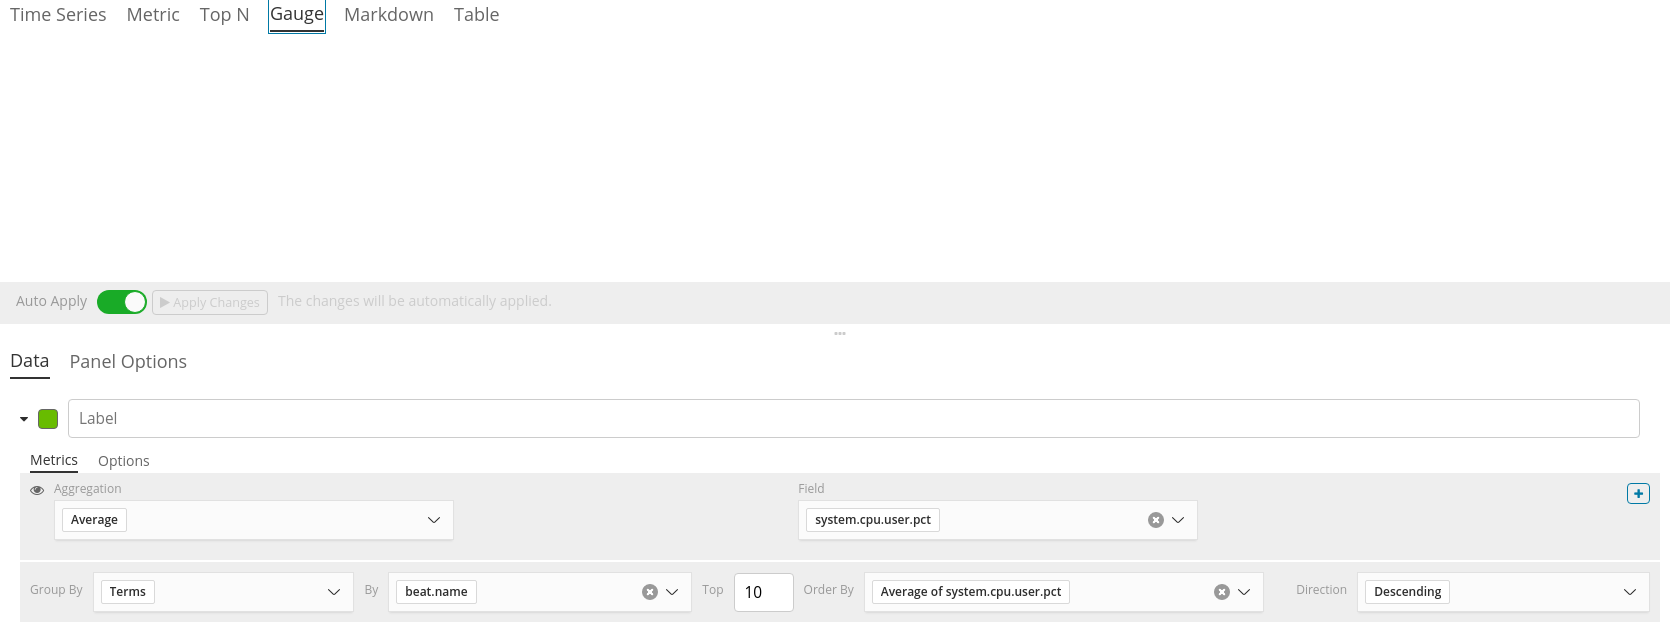Open the green series color picker

[48, 419]
